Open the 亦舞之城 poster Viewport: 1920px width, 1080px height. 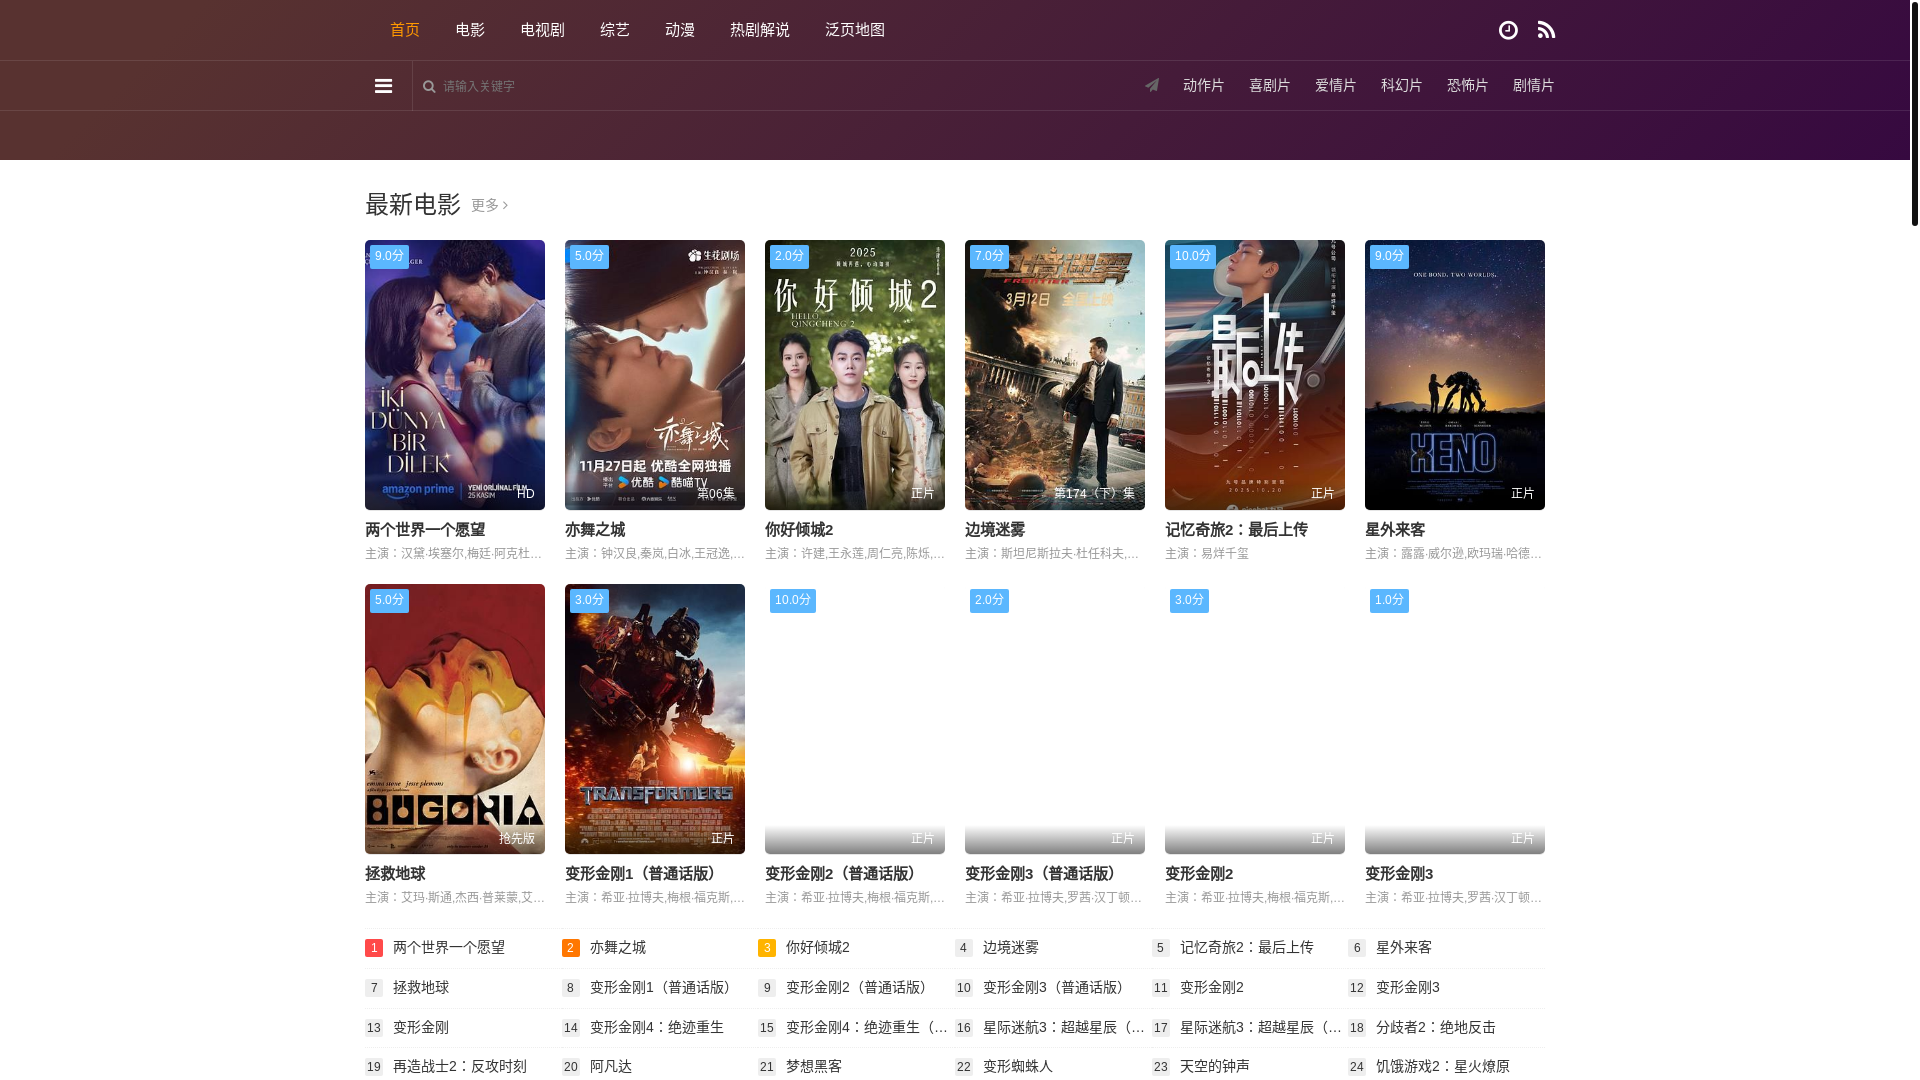click(655, 375)
